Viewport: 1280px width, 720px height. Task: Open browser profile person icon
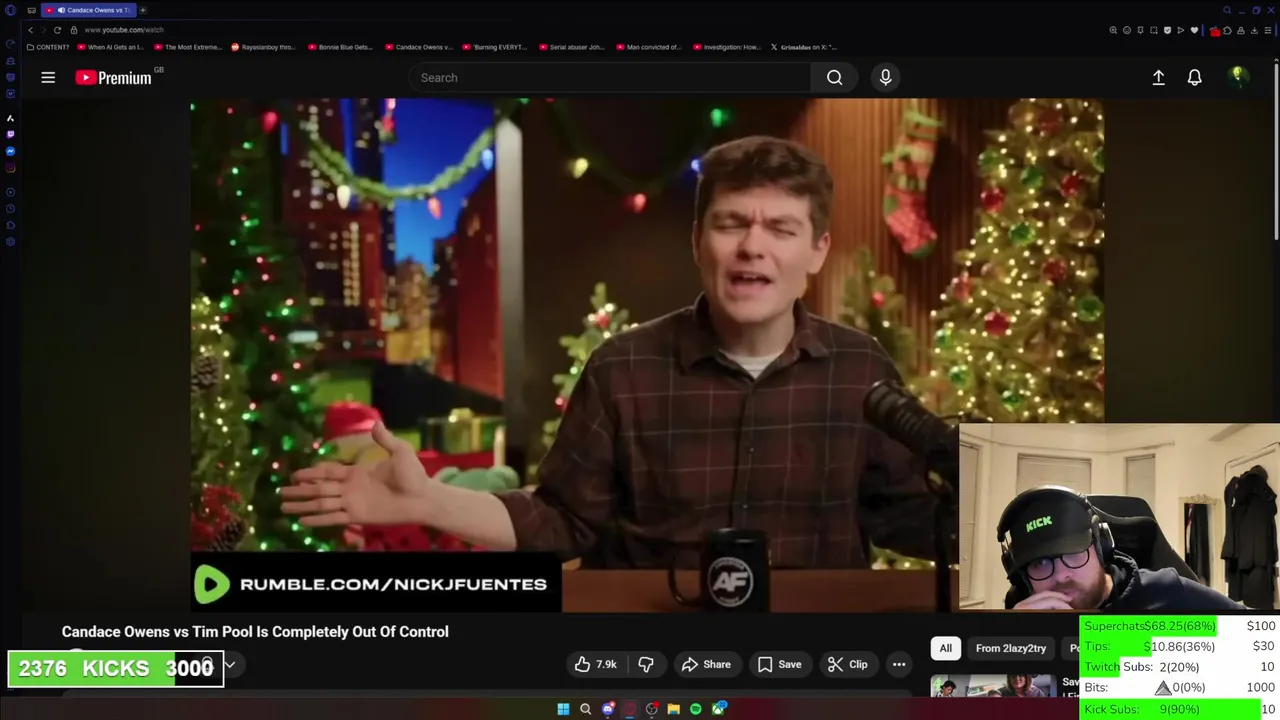click(x=1241, y=30)
